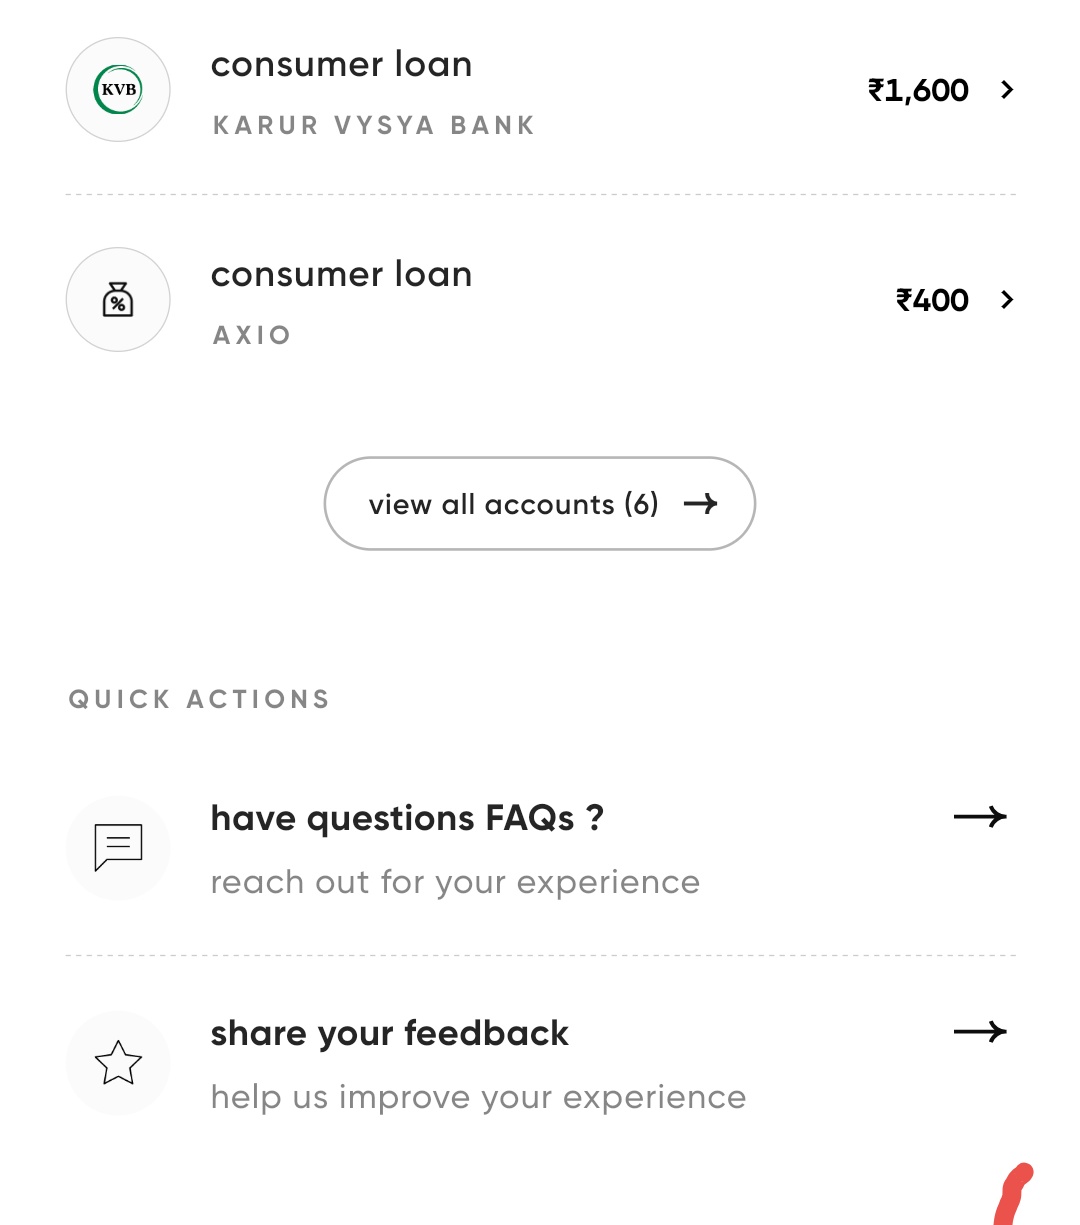
Task: Open the Axio consumer loan entry
Action: tap(341, 275)
